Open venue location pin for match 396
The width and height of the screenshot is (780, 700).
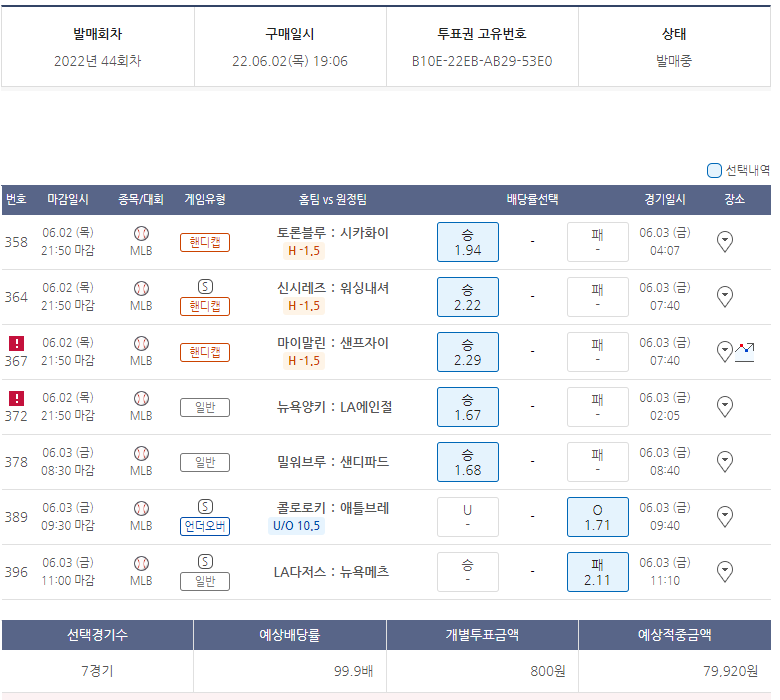[725, 572]
